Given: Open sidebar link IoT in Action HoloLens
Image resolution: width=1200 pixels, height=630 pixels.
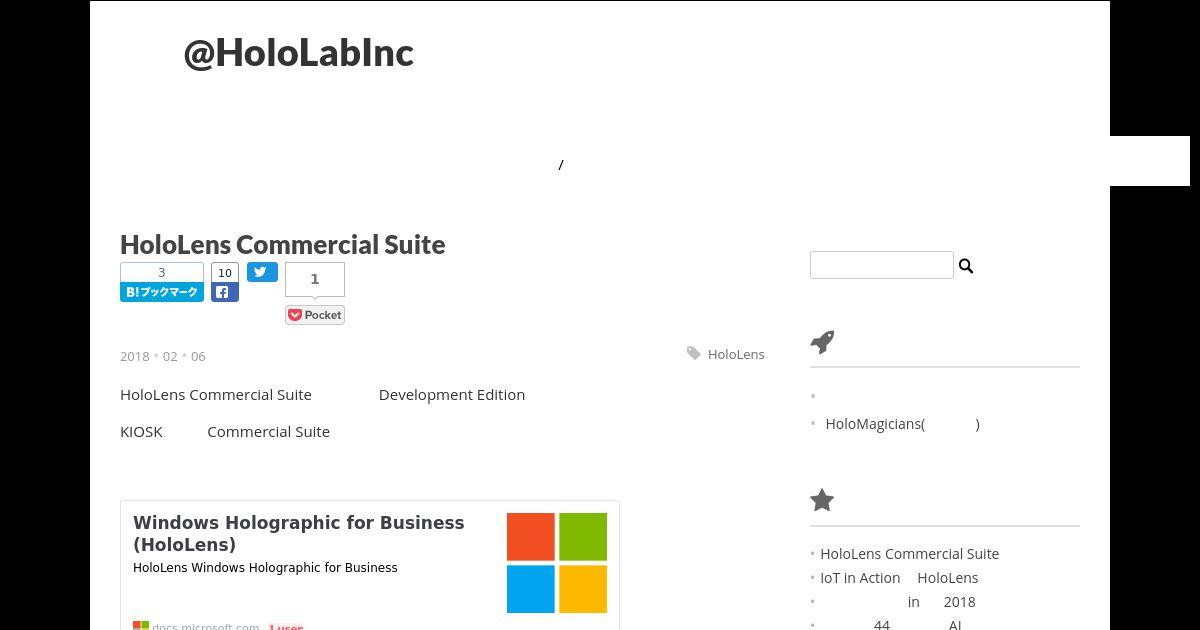Looking at the screenshot, I should [x=899, y=578].
